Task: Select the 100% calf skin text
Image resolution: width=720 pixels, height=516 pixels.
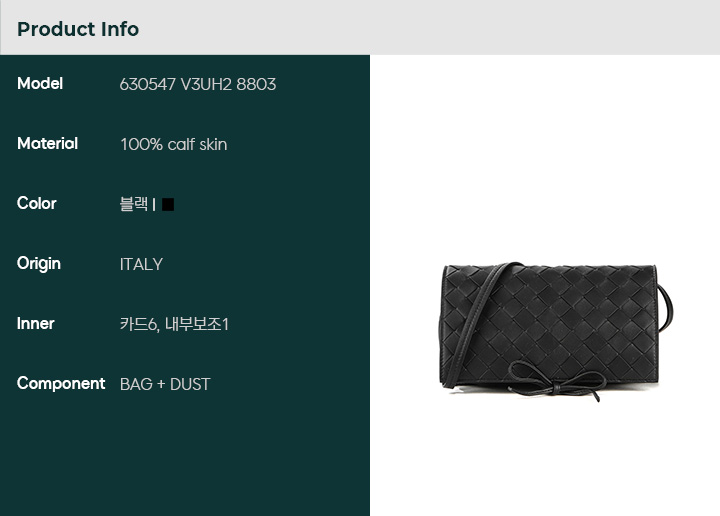Action: (174, 145)
